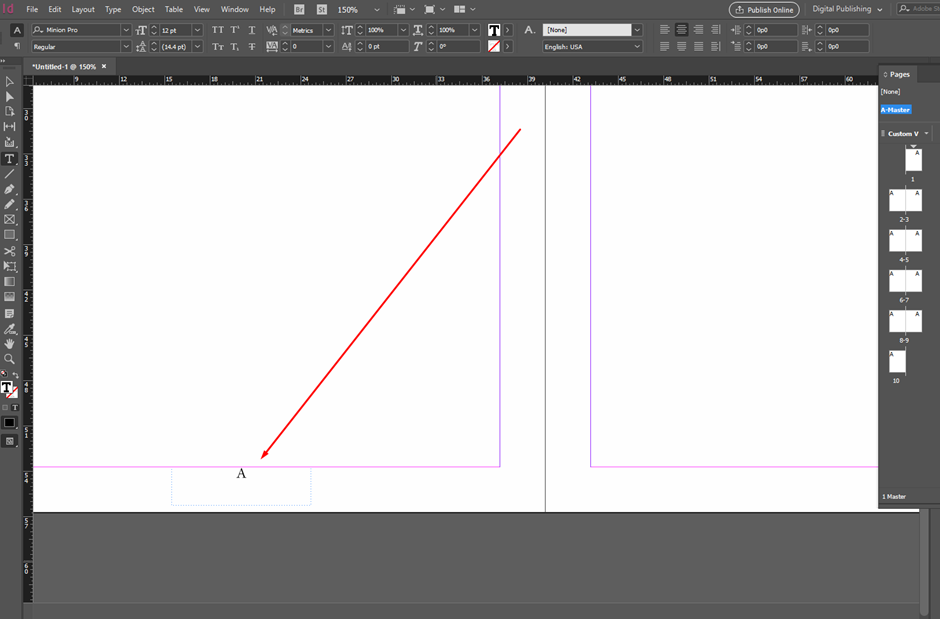Select the Gradient Swatch tool
940x619 pixels.
(9, 282)
